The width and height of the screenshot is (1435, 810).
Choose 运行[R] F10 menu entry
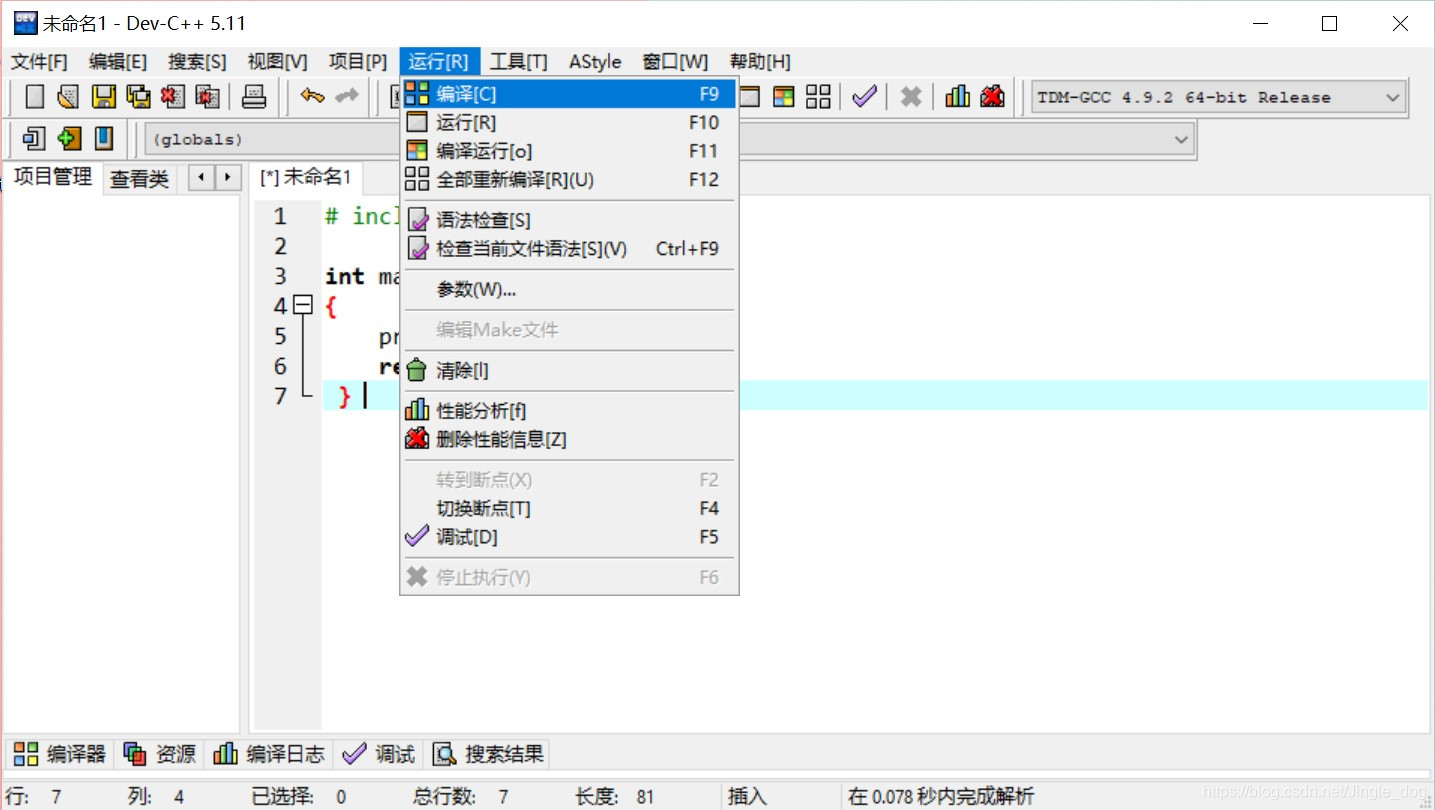569,123
